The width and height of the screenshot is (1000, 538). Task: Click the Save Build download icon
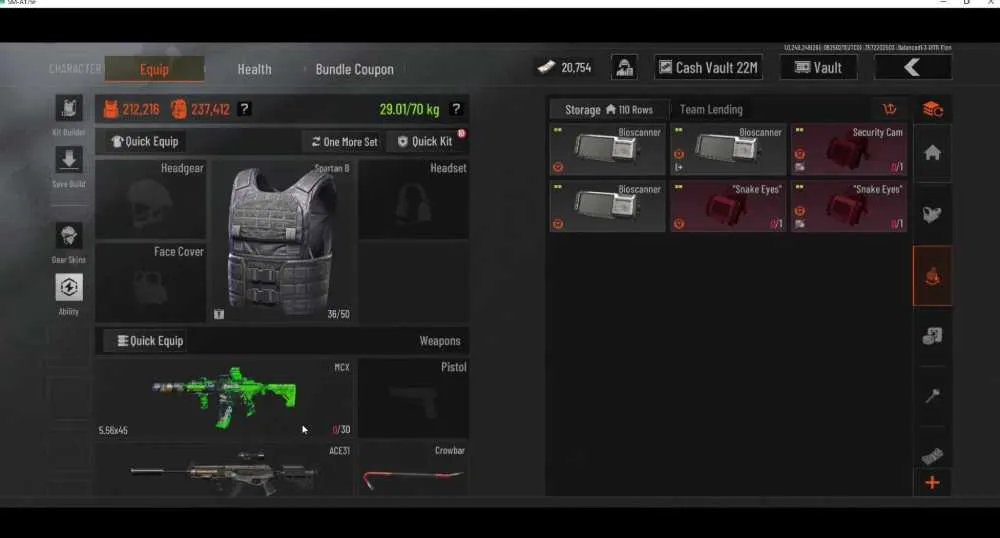tap(69, 160)
